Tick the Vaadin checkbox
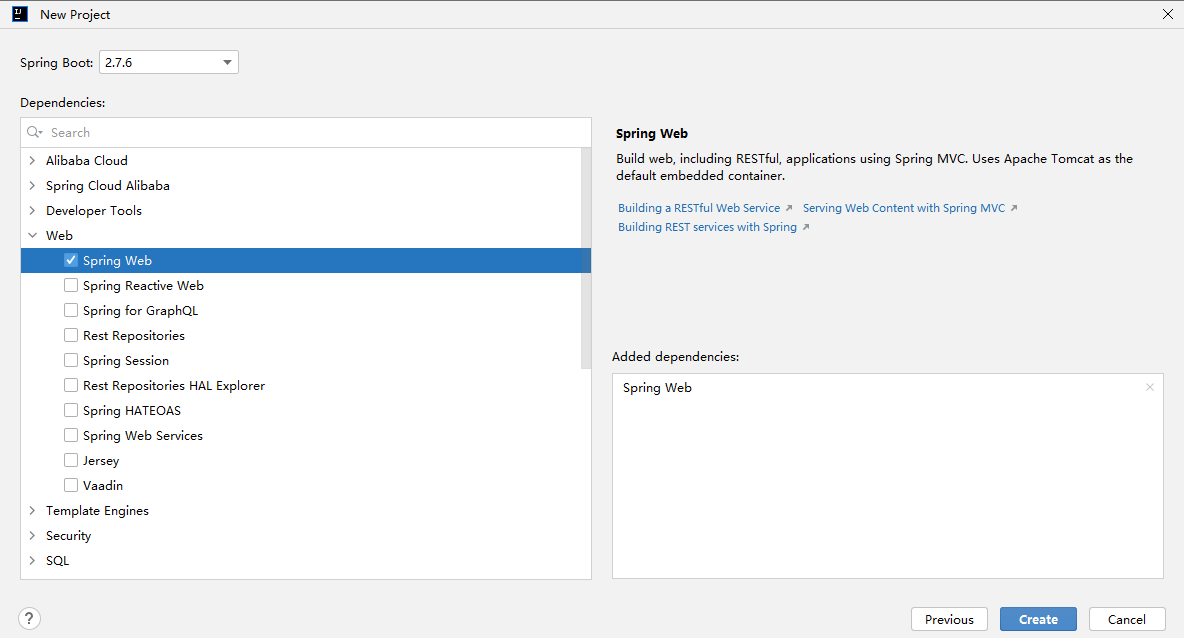 71,485
